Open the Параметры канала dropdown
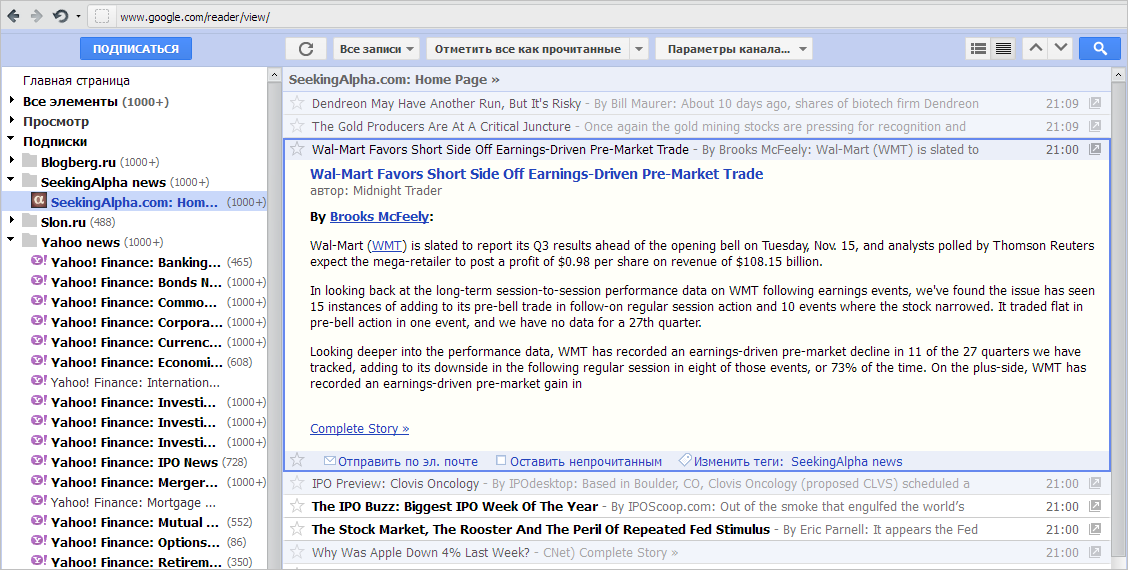Screen dimensions: 1128x570 point(734,49)
